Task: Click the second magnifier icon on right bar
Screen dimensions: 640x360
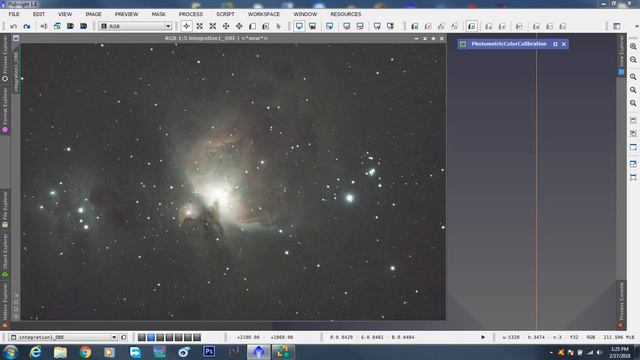Action: tap(633, 60)
